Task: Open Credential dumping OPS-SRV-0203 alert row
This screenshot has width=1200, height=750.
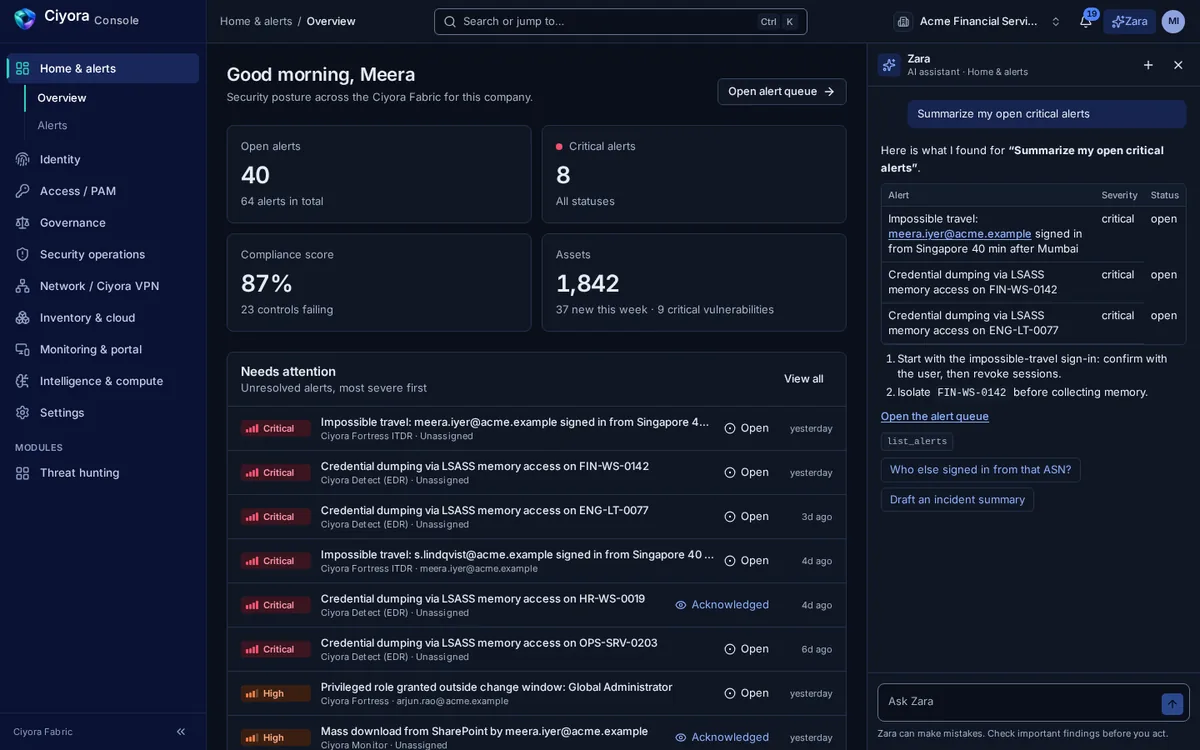Action: (x=537, y=649)
